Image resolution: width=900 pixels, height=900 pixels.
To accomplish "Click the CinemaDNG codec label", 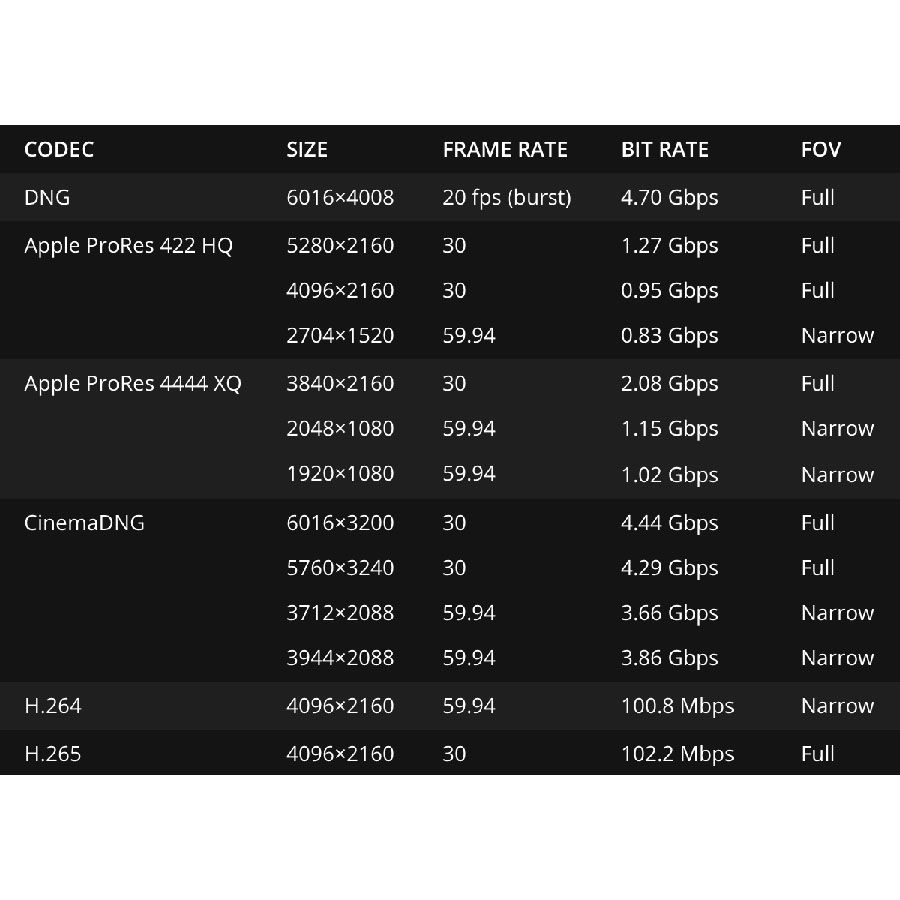I will click(84, 523).
